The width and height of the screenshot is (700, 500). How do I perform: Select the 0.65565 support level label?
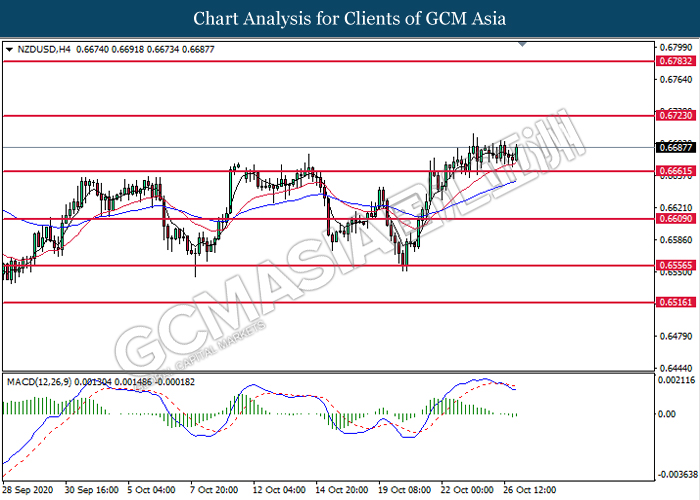coord(676,265)
